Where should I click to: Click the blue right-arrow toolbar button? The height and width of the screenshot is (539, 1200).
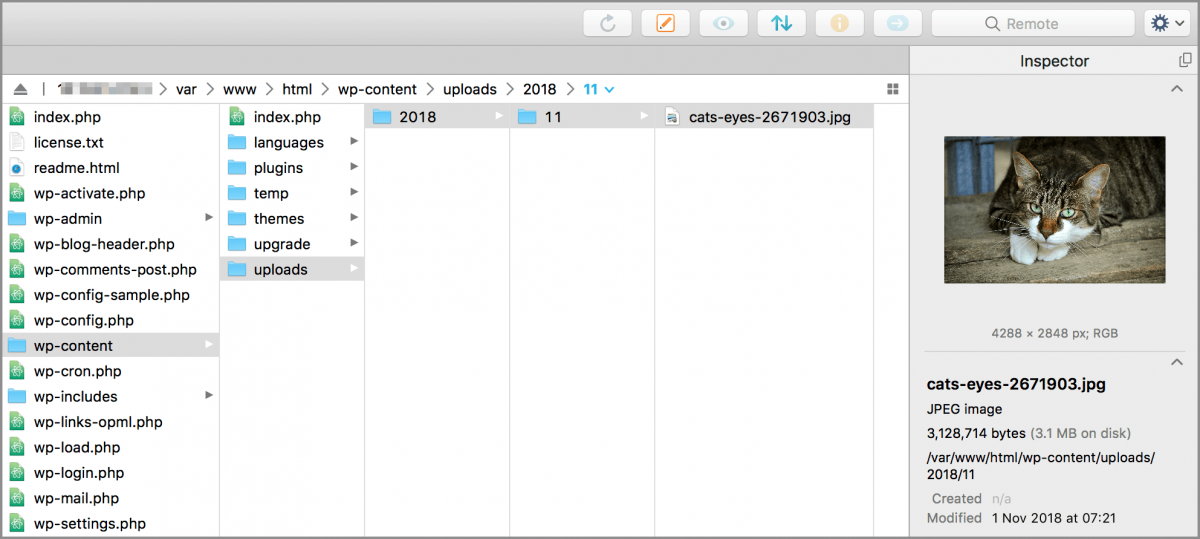click(897, 23)
